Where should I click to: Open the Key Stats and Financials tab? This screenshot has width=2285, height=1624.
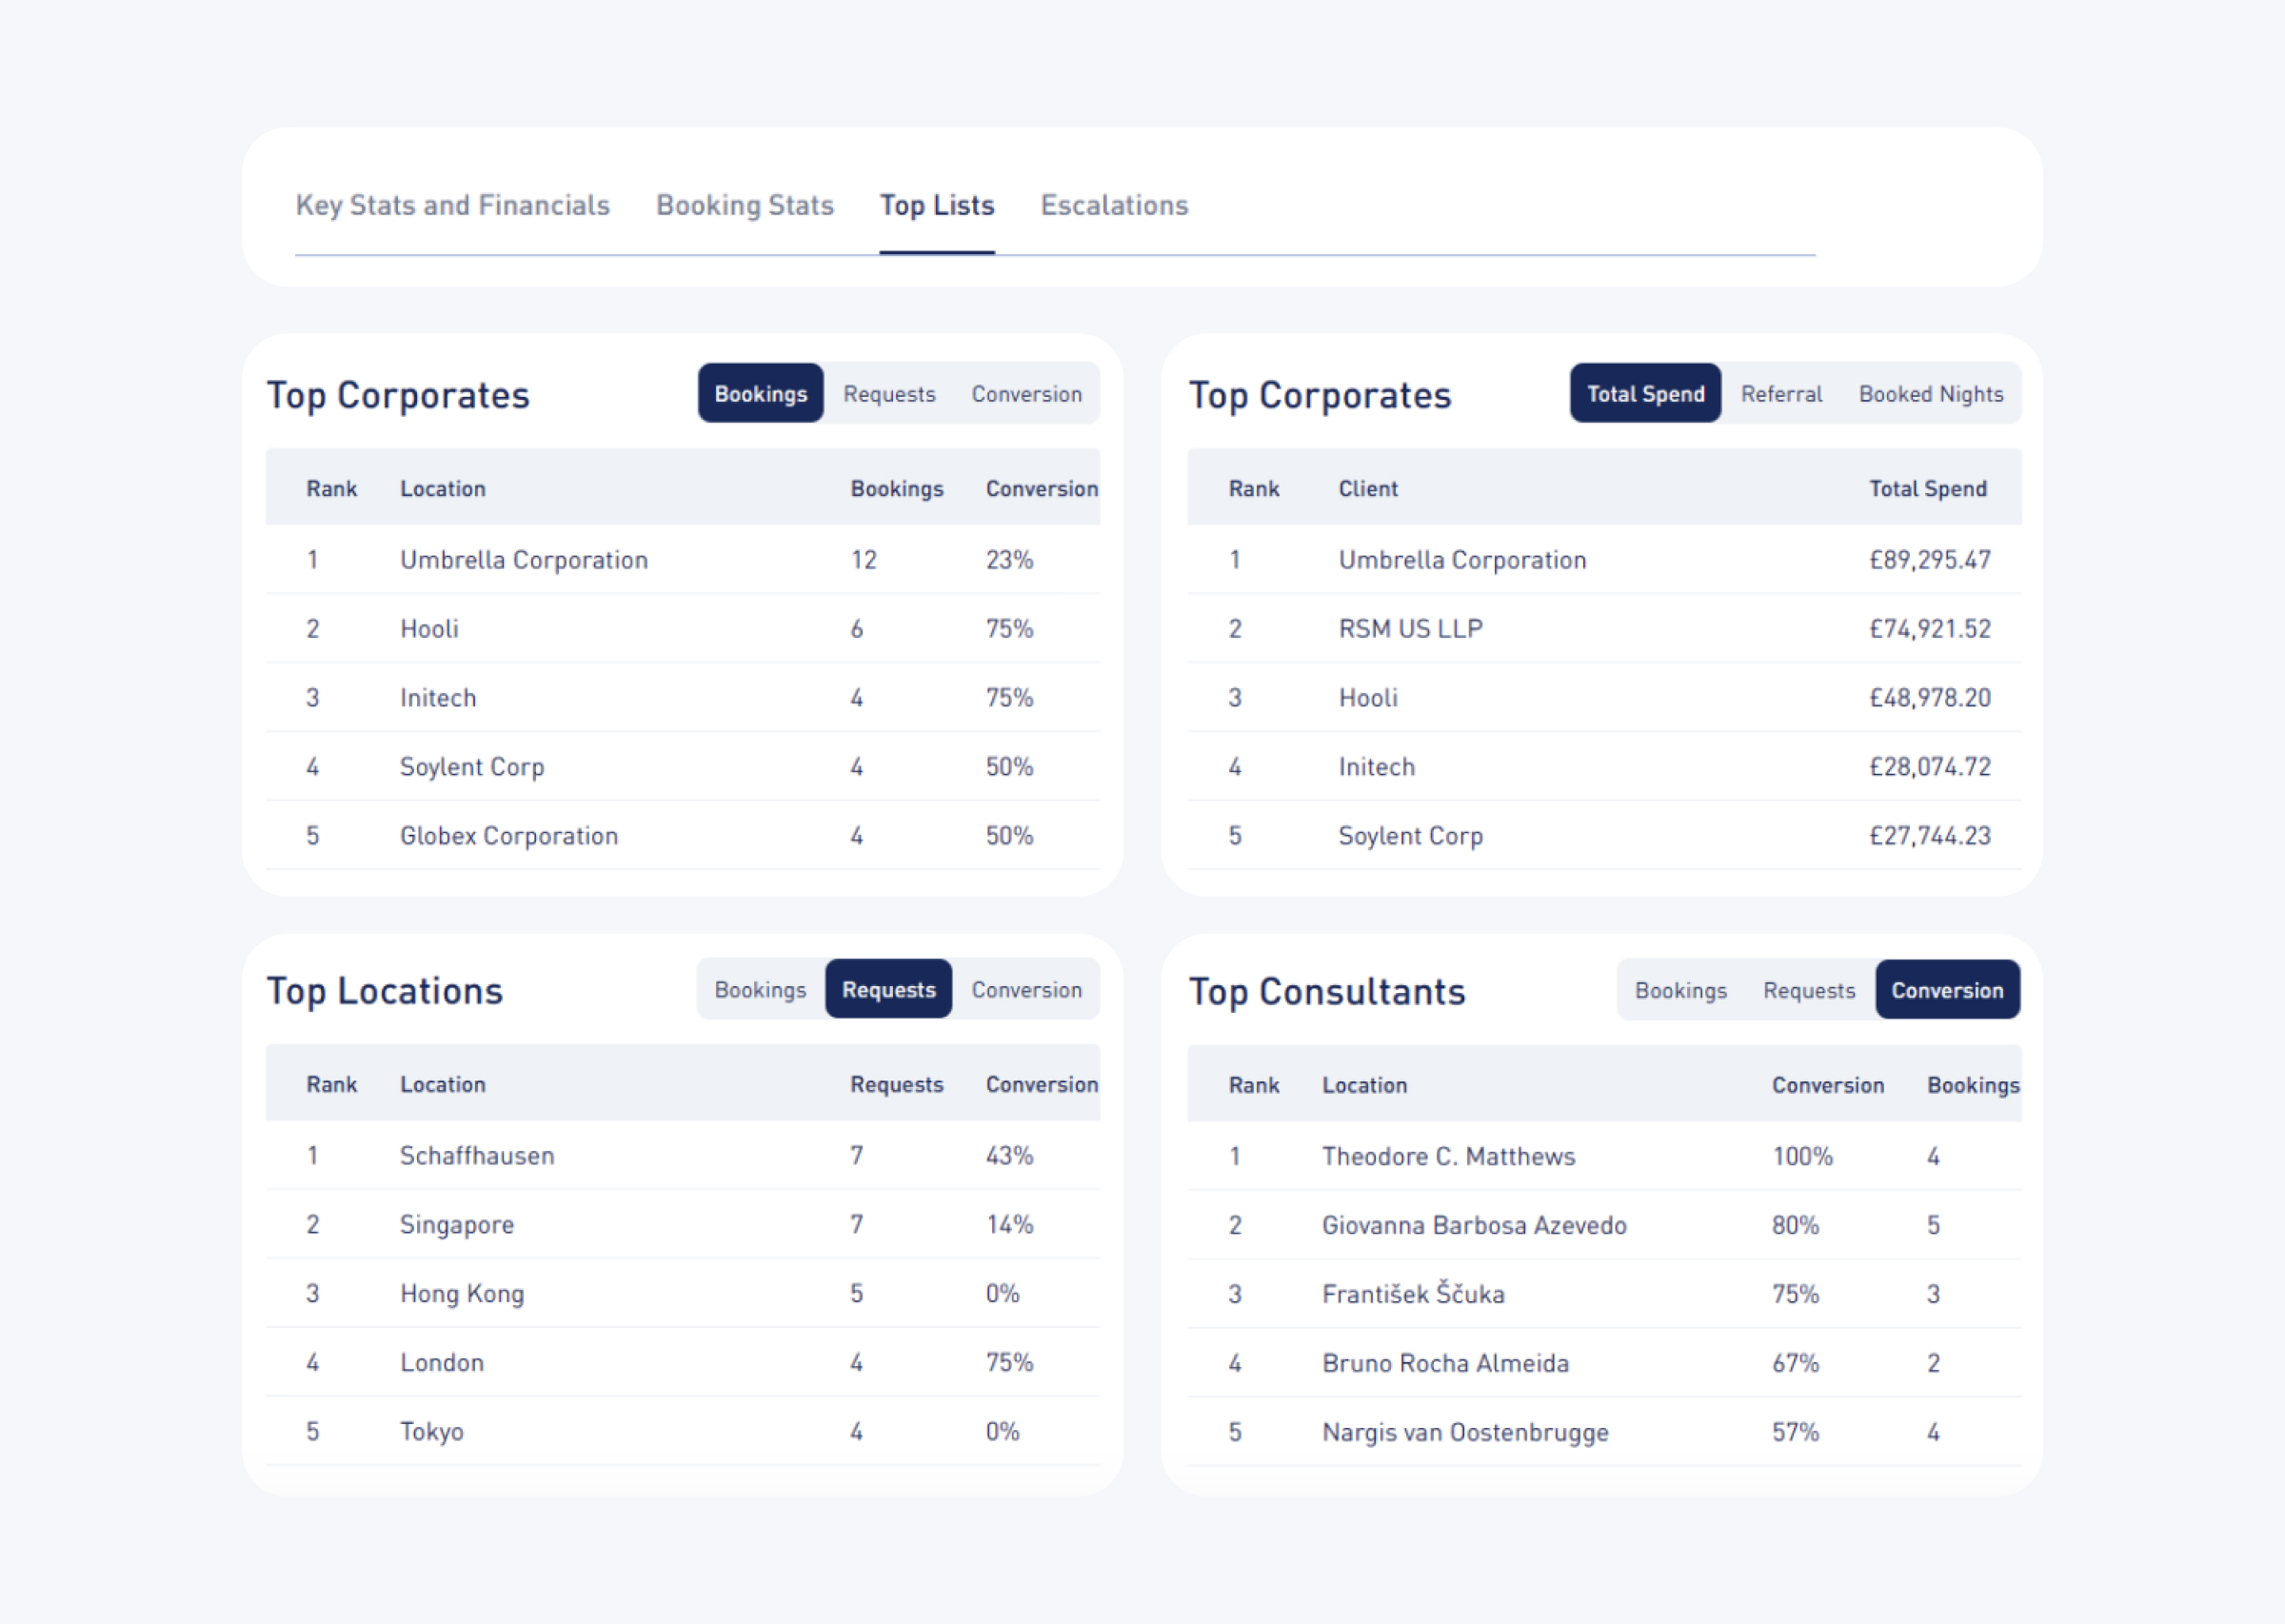click(452, 205)
